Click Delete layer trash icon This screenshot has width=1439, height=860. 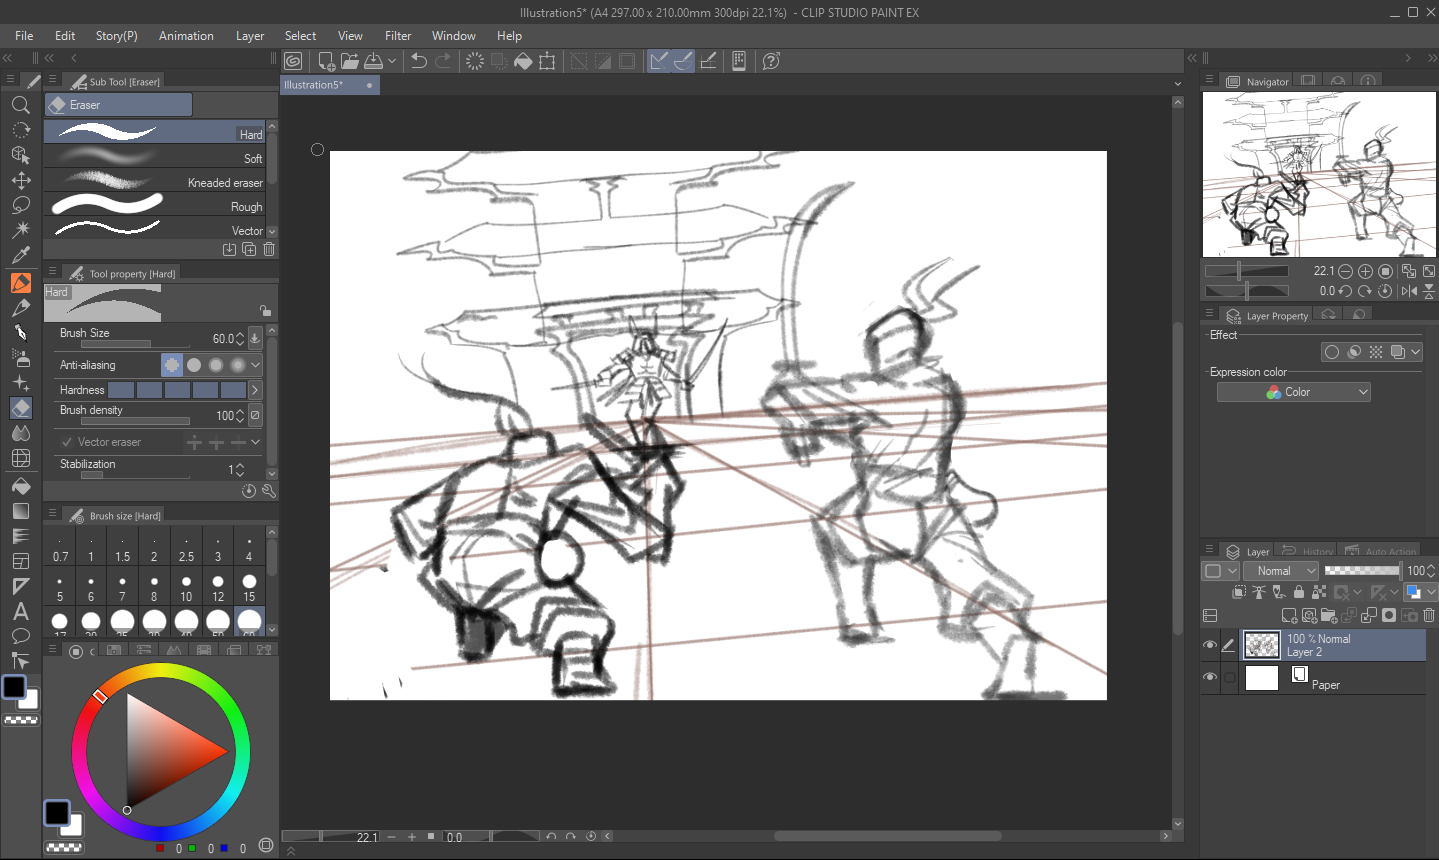click(x=1430, y=615)
